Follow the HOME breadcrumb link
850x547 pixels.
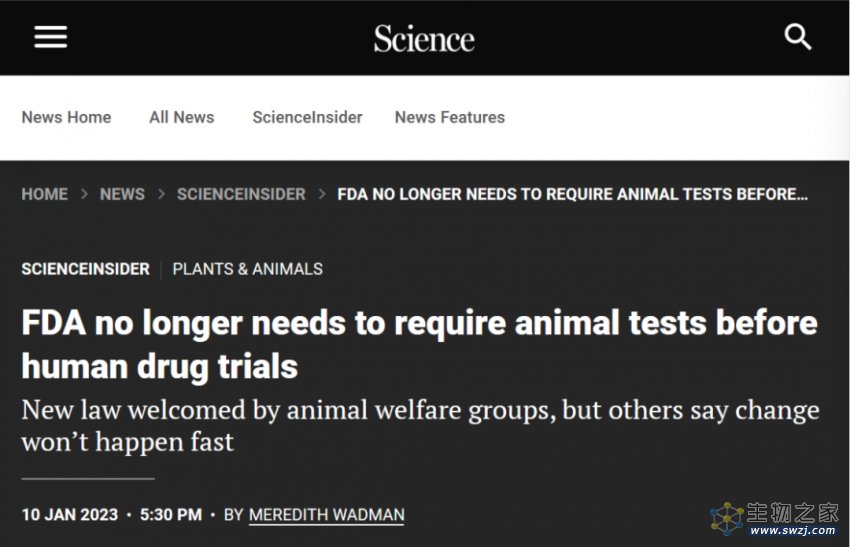click(x=44, y=194)
